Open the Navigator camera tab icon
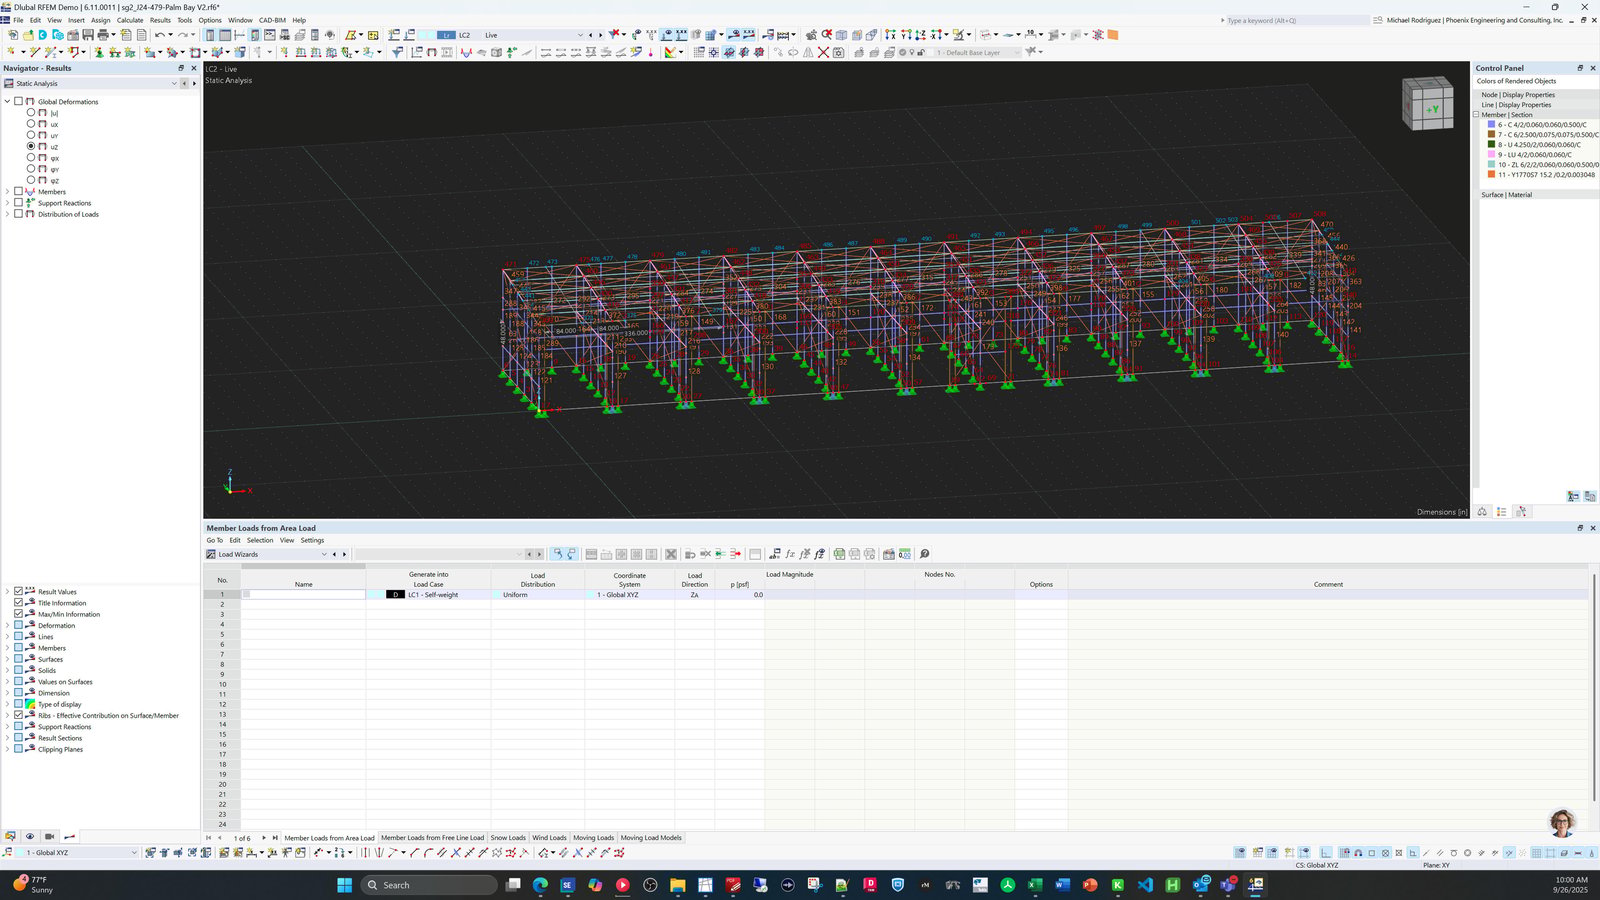 tap(49, 836)
